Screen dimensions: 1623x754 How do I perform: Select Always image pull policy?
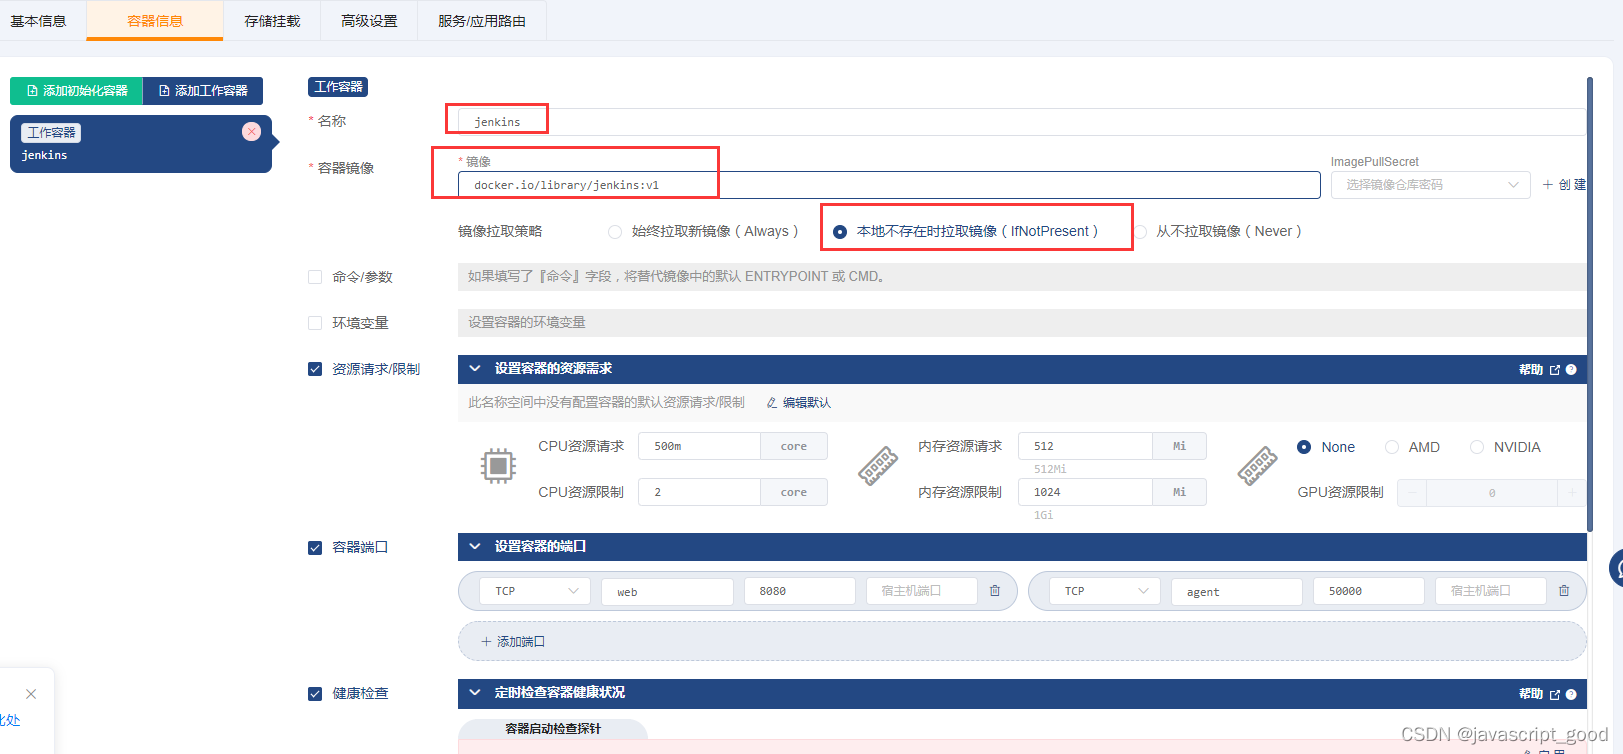[615, 232]
